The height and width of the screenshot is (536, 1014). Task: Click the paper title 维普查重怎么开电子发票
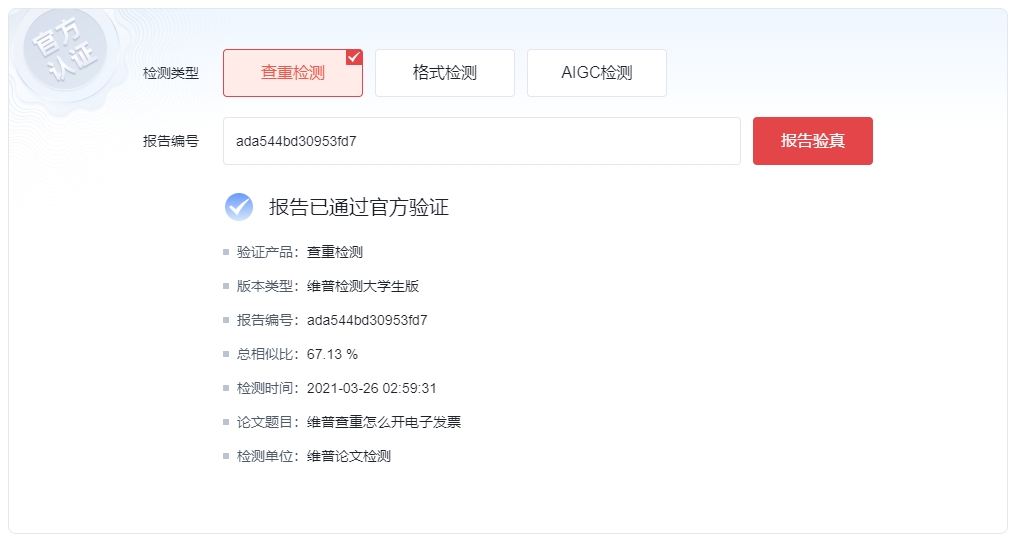coord(384,422)
